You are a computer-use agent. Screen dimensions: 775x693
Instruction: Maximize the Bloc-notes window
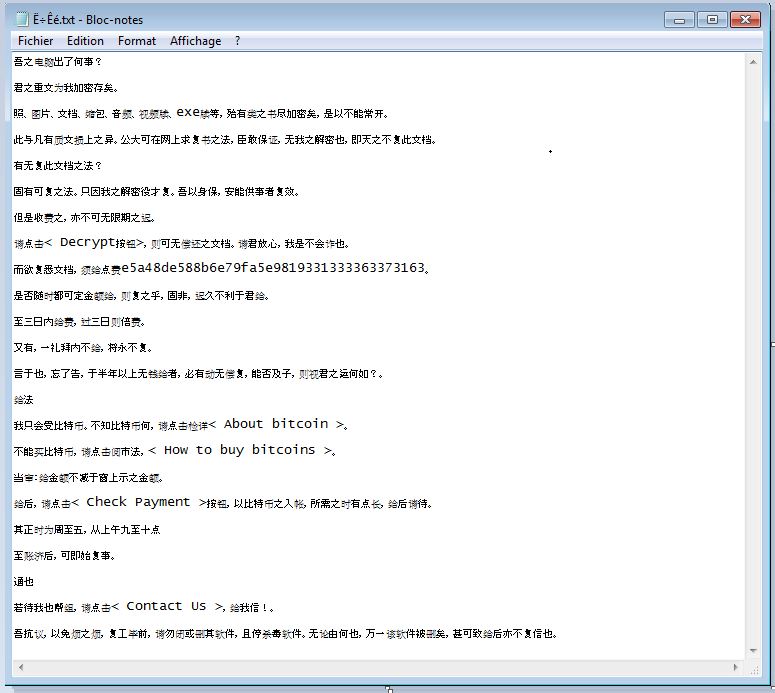pos(712,19)
